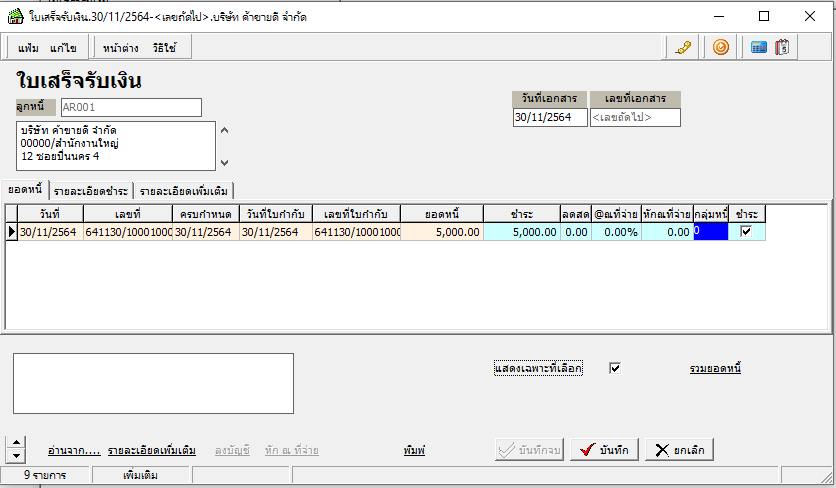Switch to the รายละเอียดเพิ่มเติม tab
Screen dimensions: 836x488
click(x=184, y=191)
